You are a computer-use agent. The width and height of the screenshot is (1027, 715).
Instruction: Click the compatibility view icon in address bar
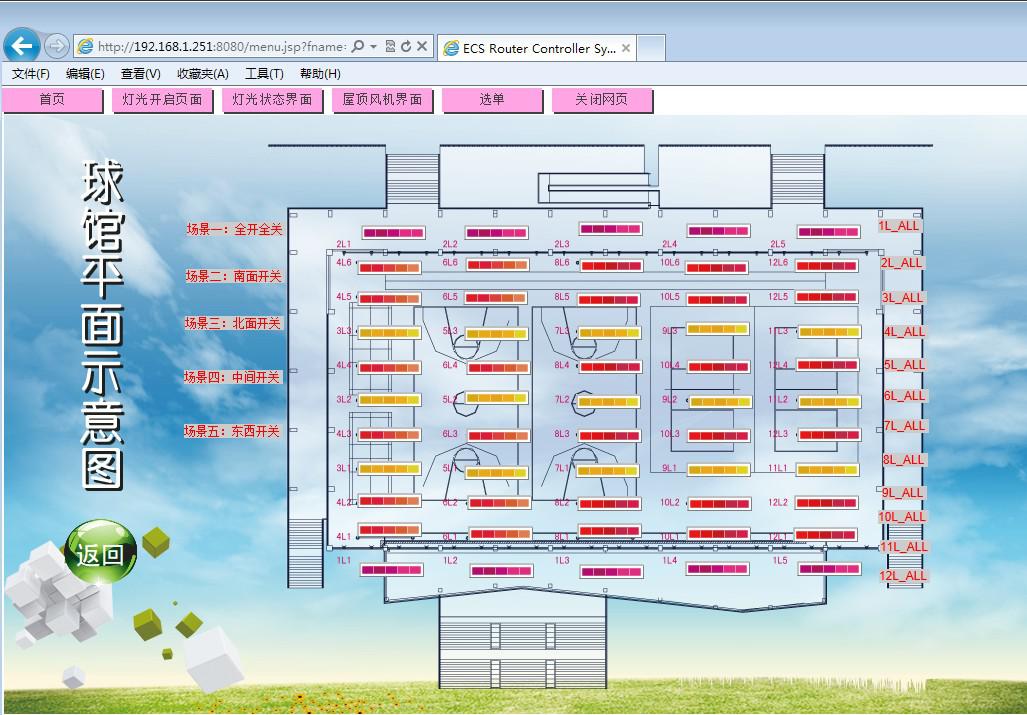(x=390, y=47)
